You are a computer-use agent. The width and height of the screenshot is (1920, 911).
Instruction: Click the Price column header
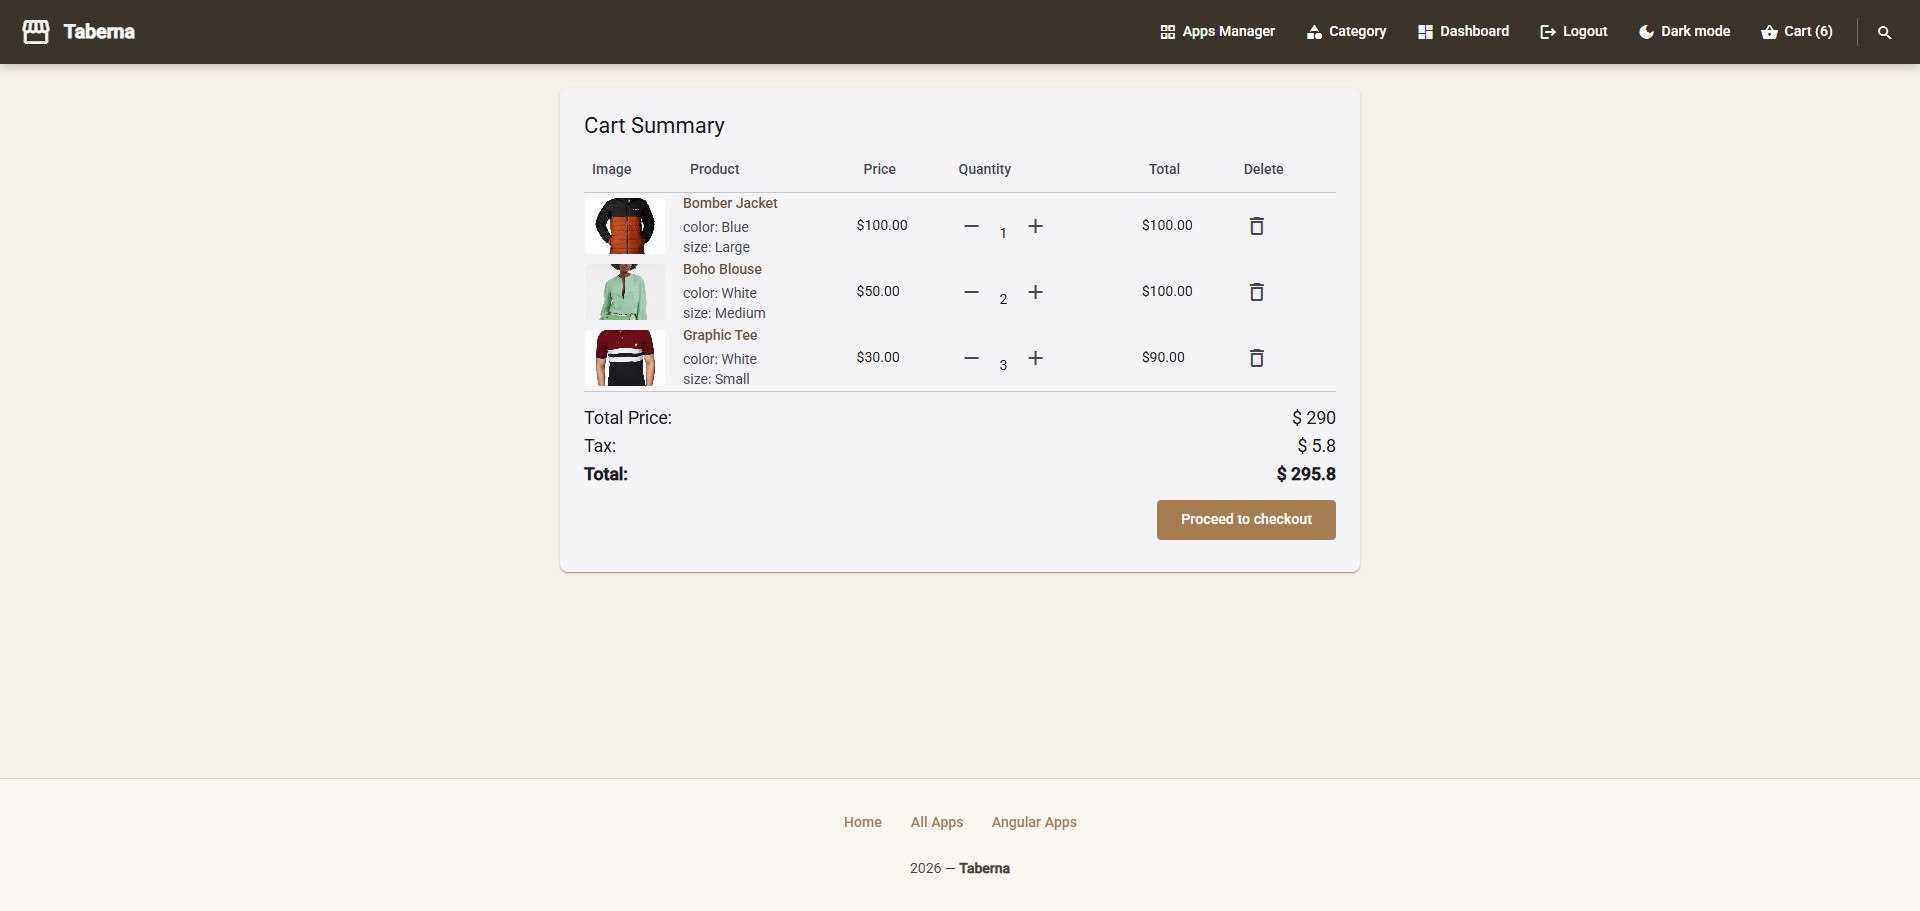pos(880,169)
